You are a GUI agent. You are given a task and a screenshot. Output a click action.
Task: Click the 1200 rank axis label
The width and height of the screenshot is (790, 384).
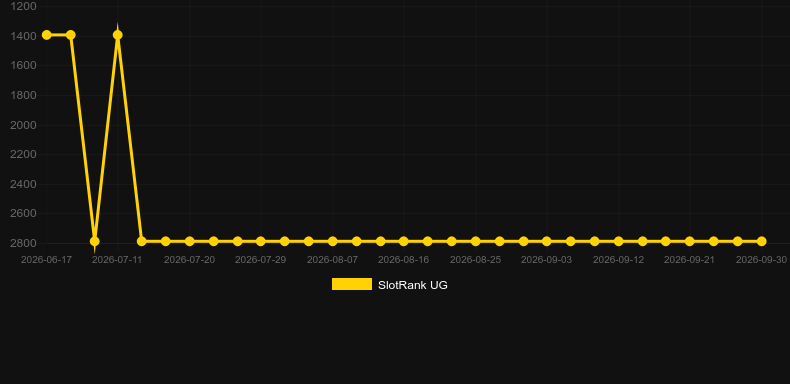pyautogui.click(x=23, y=6)
